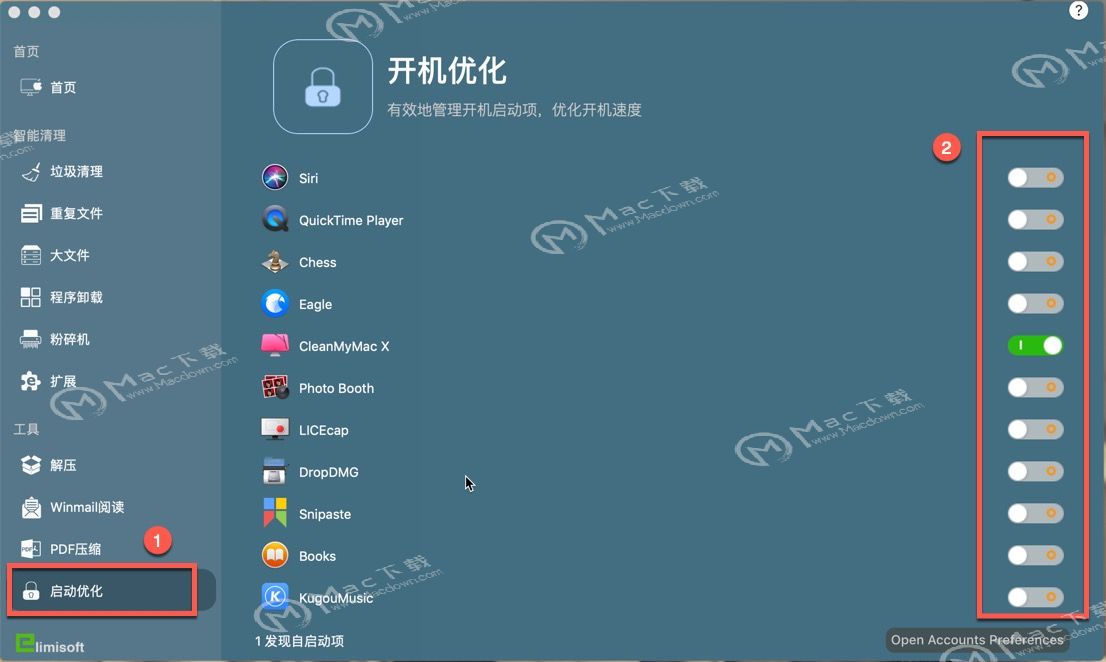1106x662 pixels.
Task: Click the large lock icon beside 开机优化
Action: coord(323,87)
